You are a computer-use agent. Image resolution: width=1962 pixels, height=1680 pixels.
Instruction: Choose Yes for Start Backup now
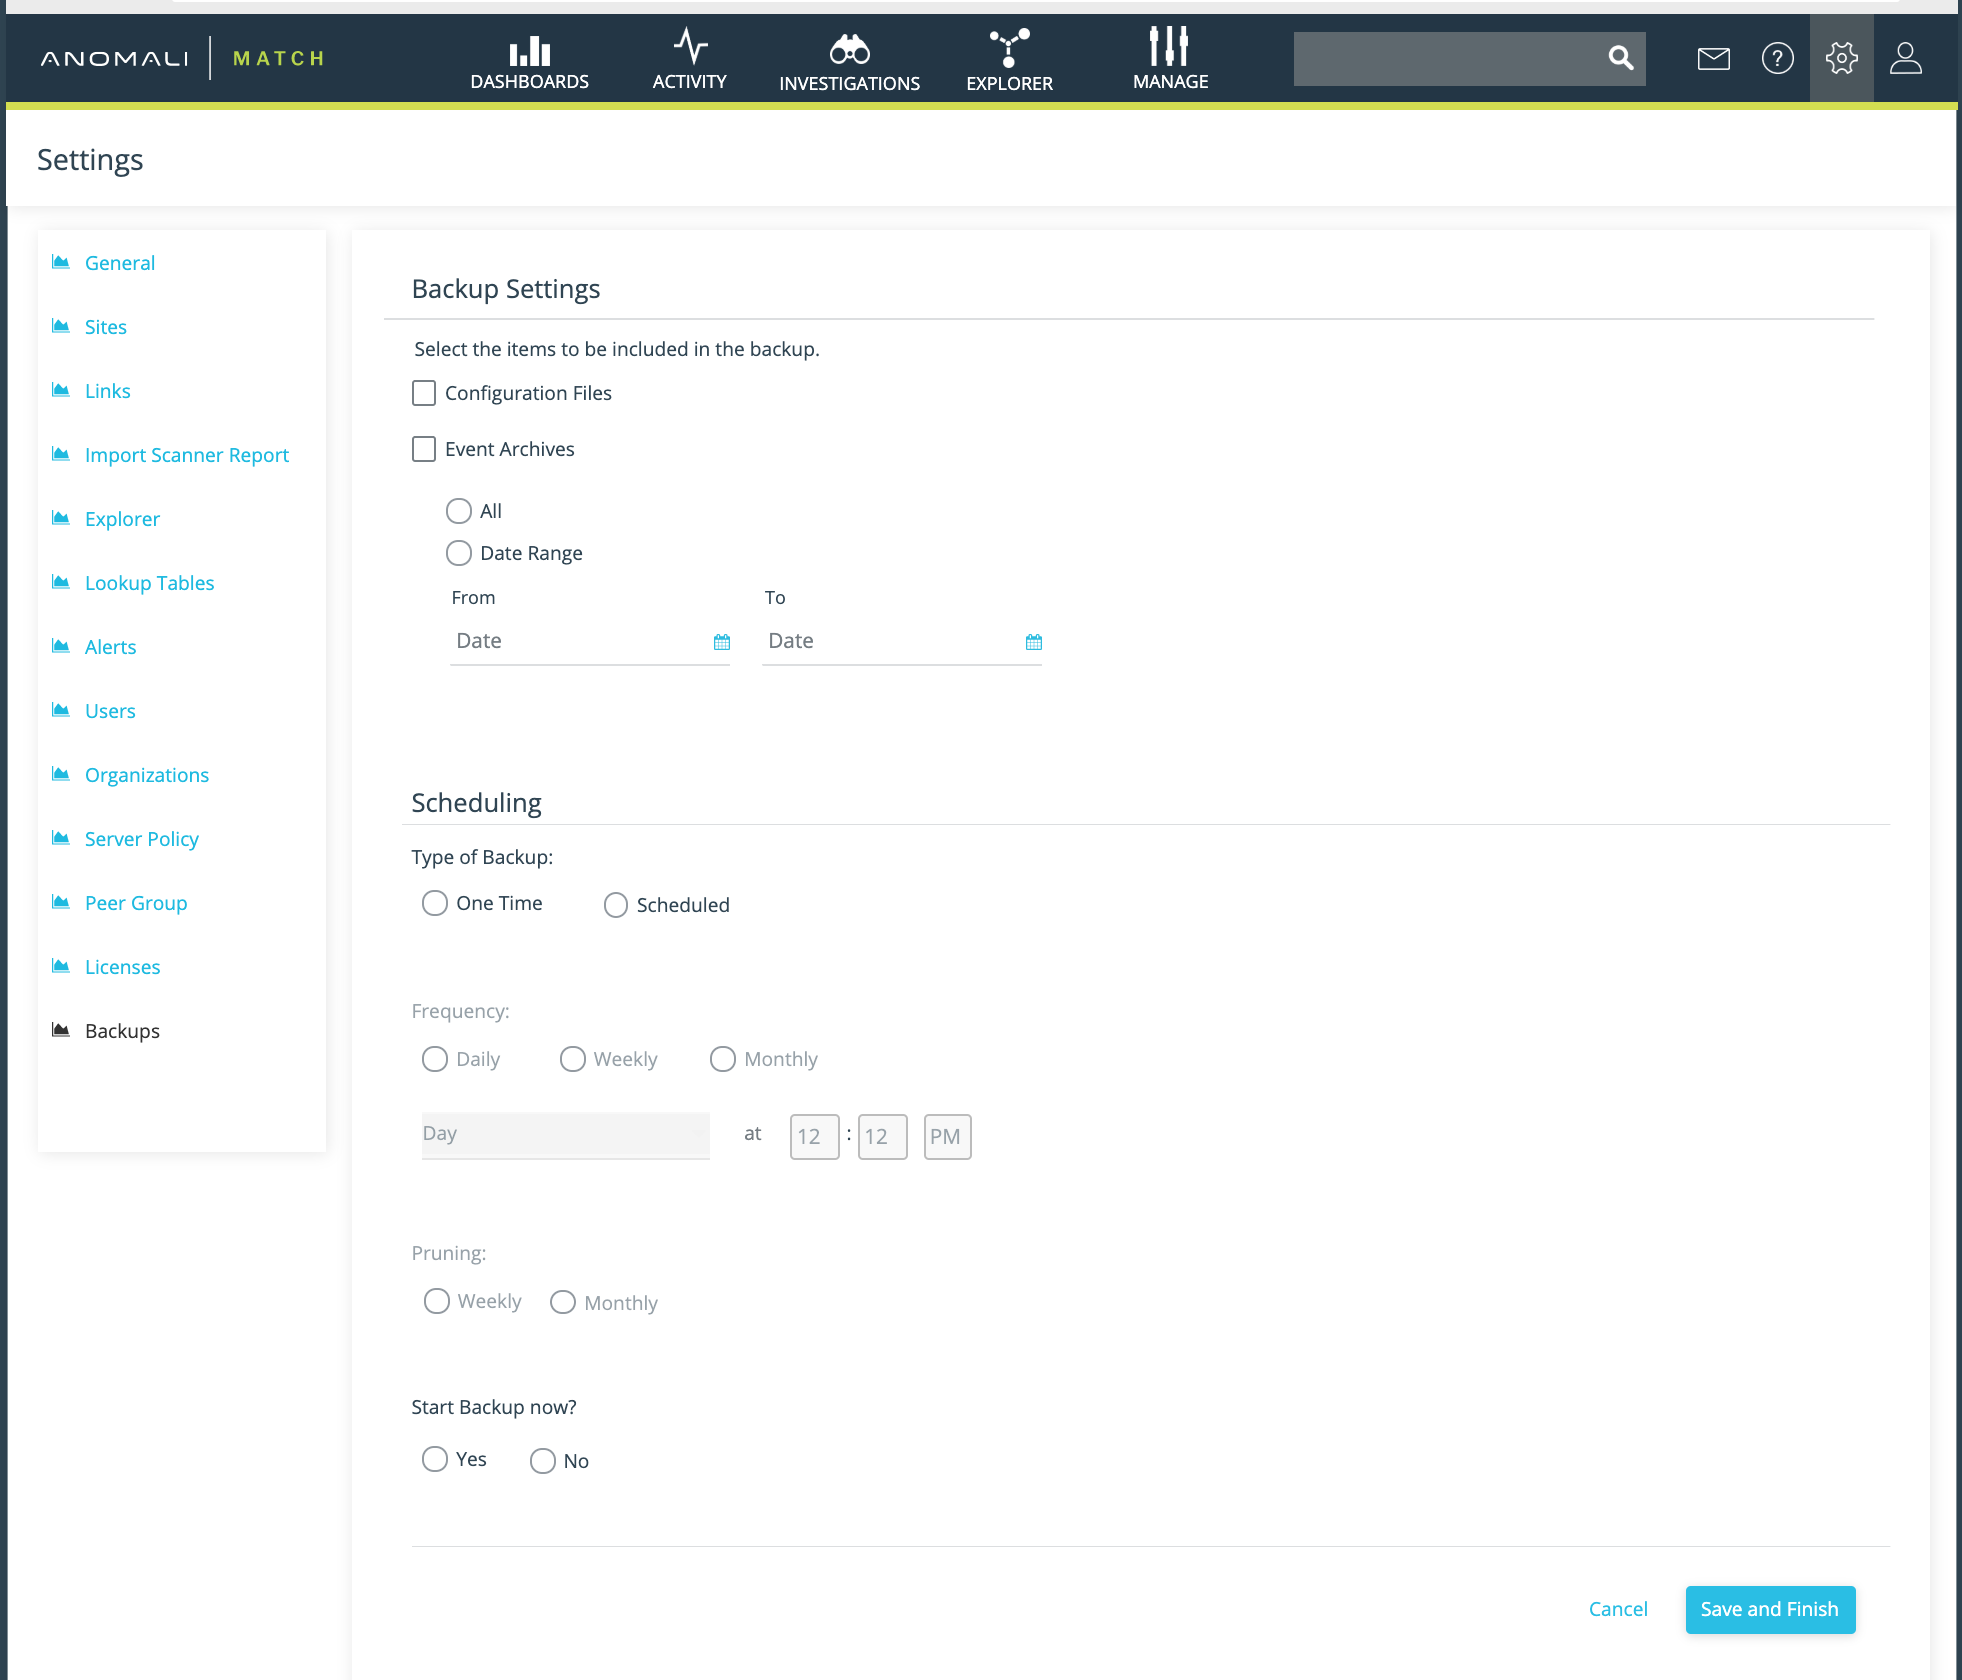tap(435, 1459)
